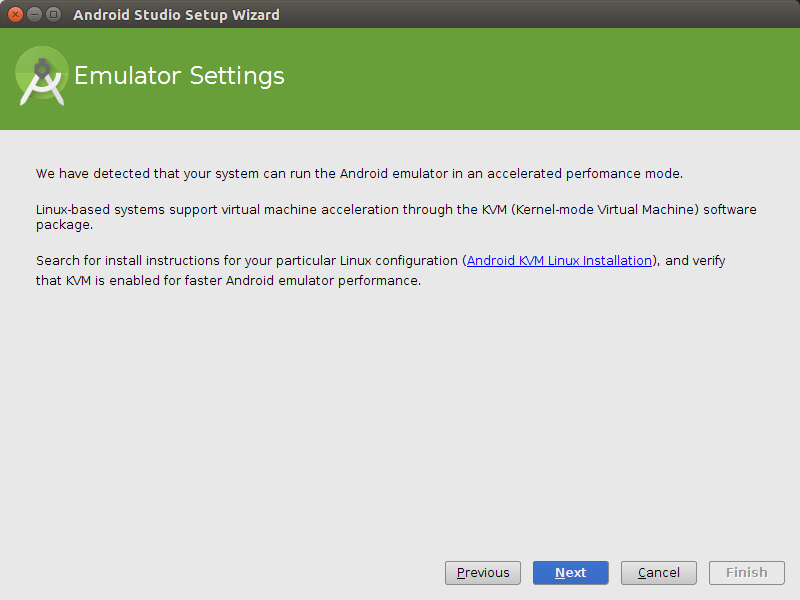Click the Android Studio Setup Wizard title
The height and width of the screenshot is (600, 800).
176,15
